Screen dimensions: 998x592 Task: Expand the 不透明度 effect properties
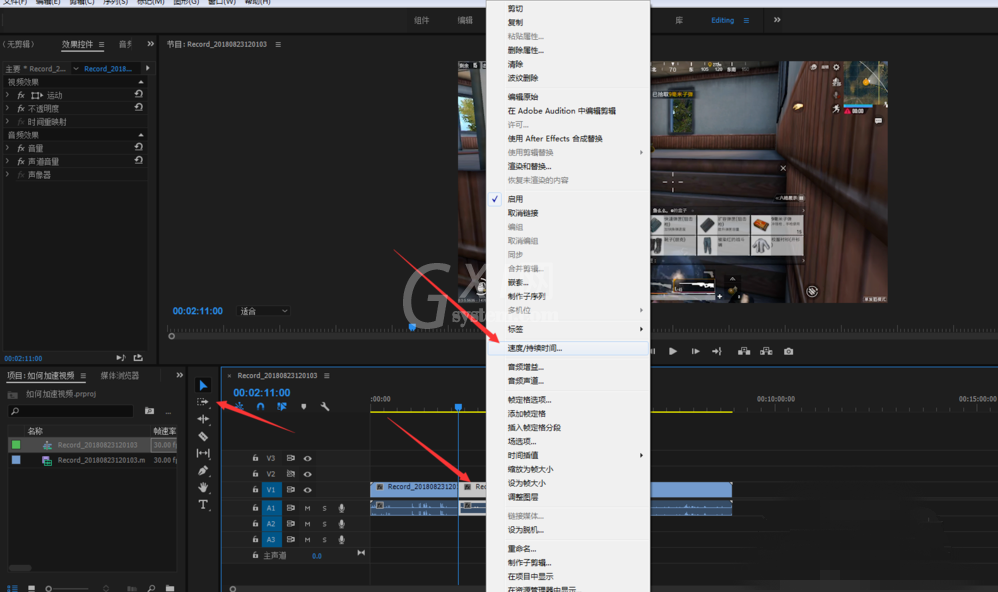coord(8,108)
